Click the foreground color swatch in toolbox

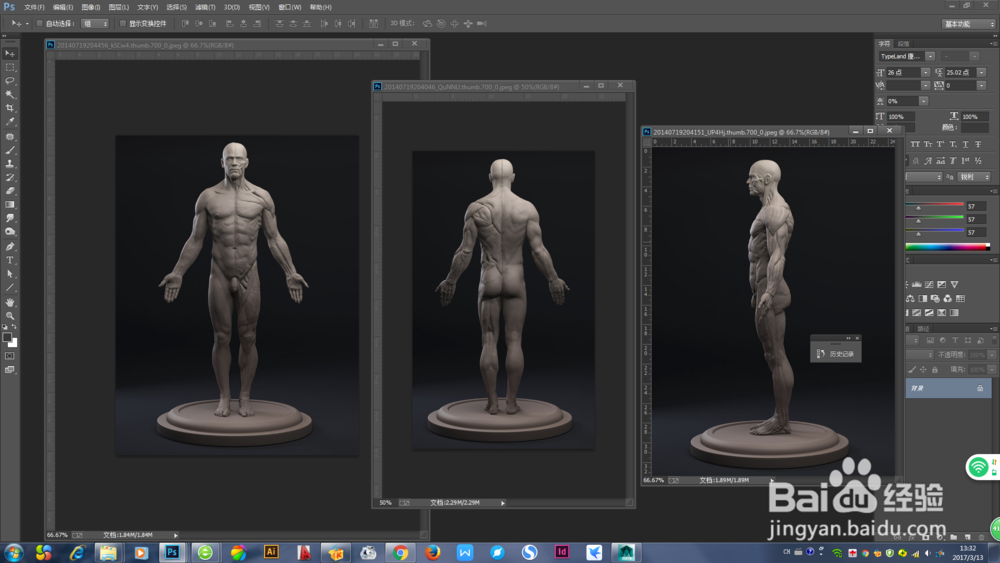point(7,337)
